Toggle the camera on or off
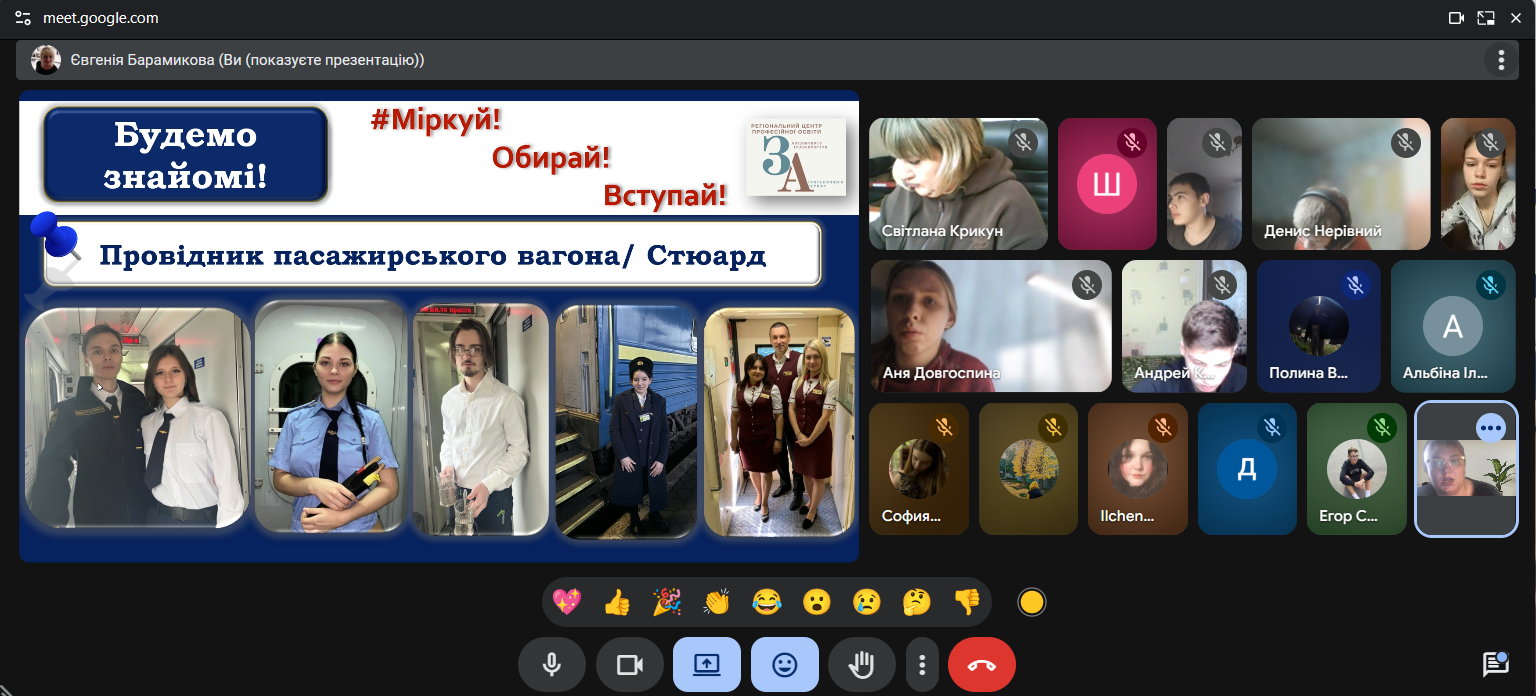This screenshot has height=696, width=1536. tap(629, 665)
